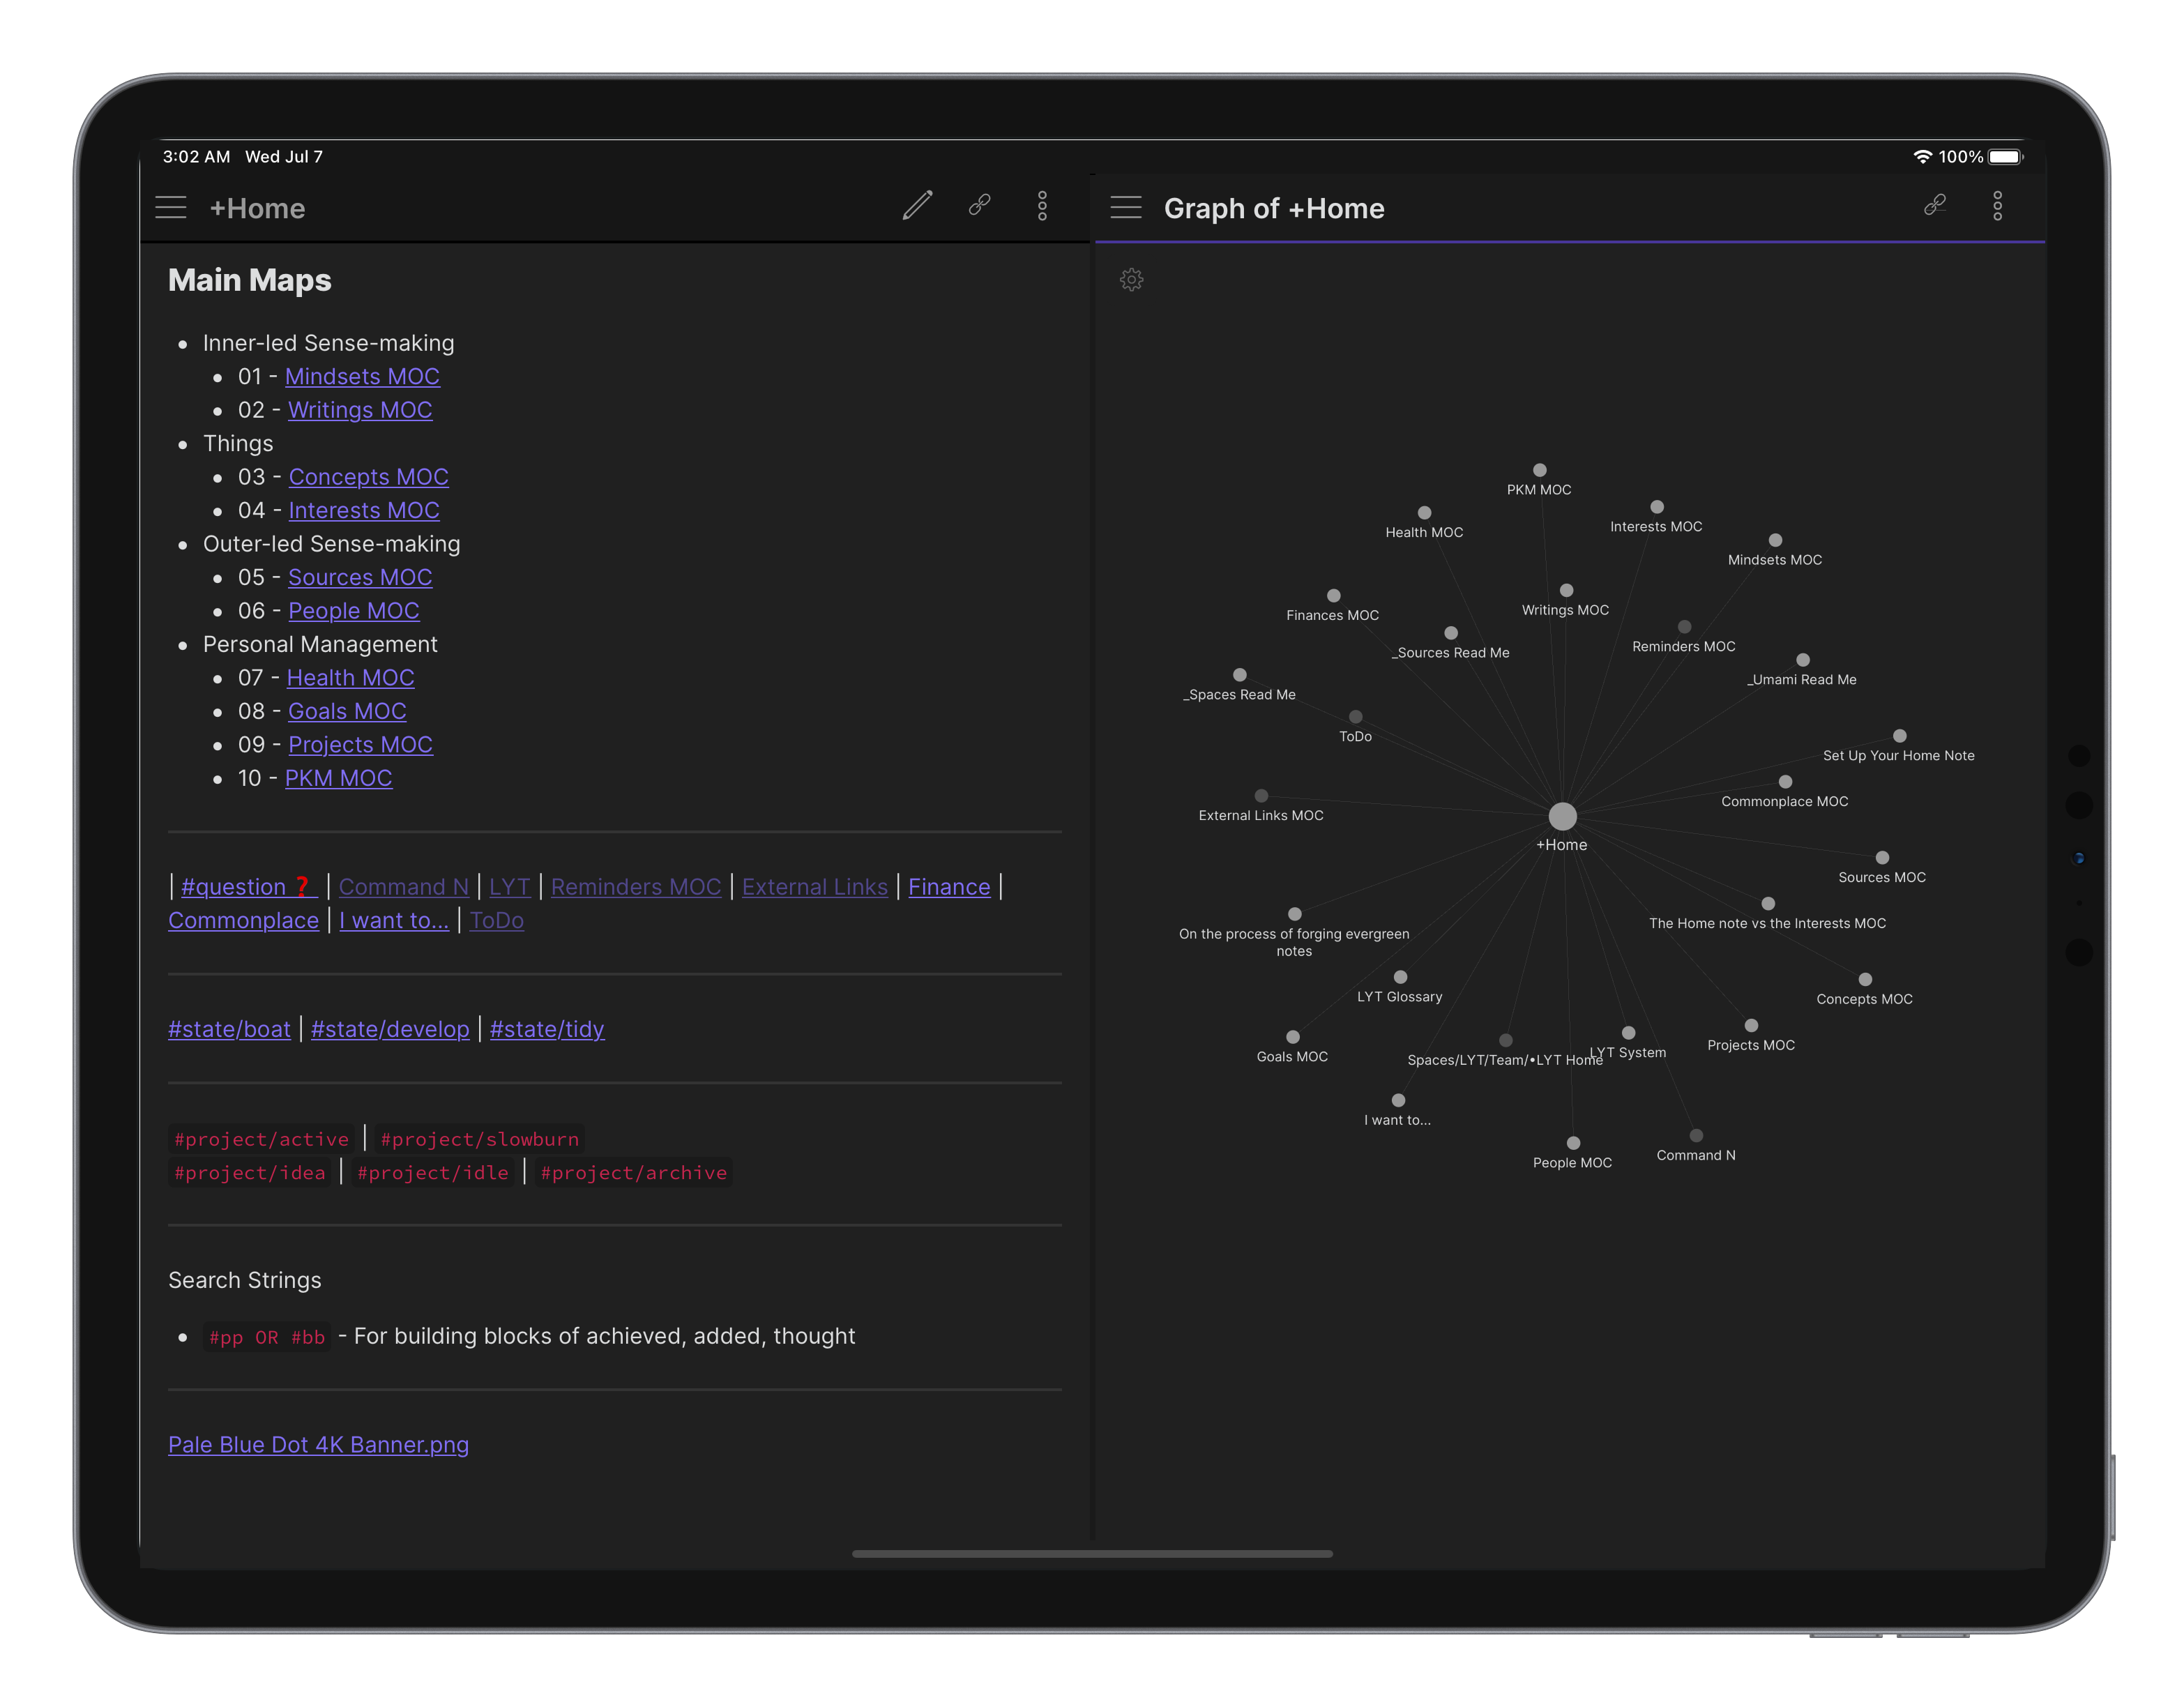Image resolution: width=2184 pixels, height=1707 pixels.
Task: Select the External Links MOC graph node
Action: click(x=1261, y=797)
